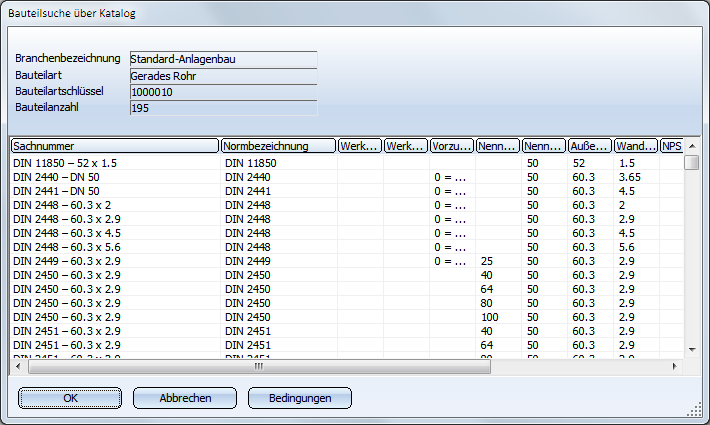The height and width of the screenshot is (425, 710).
Task: Click the Bauteilart field Gerades Rohr
Action: point(223,76)
